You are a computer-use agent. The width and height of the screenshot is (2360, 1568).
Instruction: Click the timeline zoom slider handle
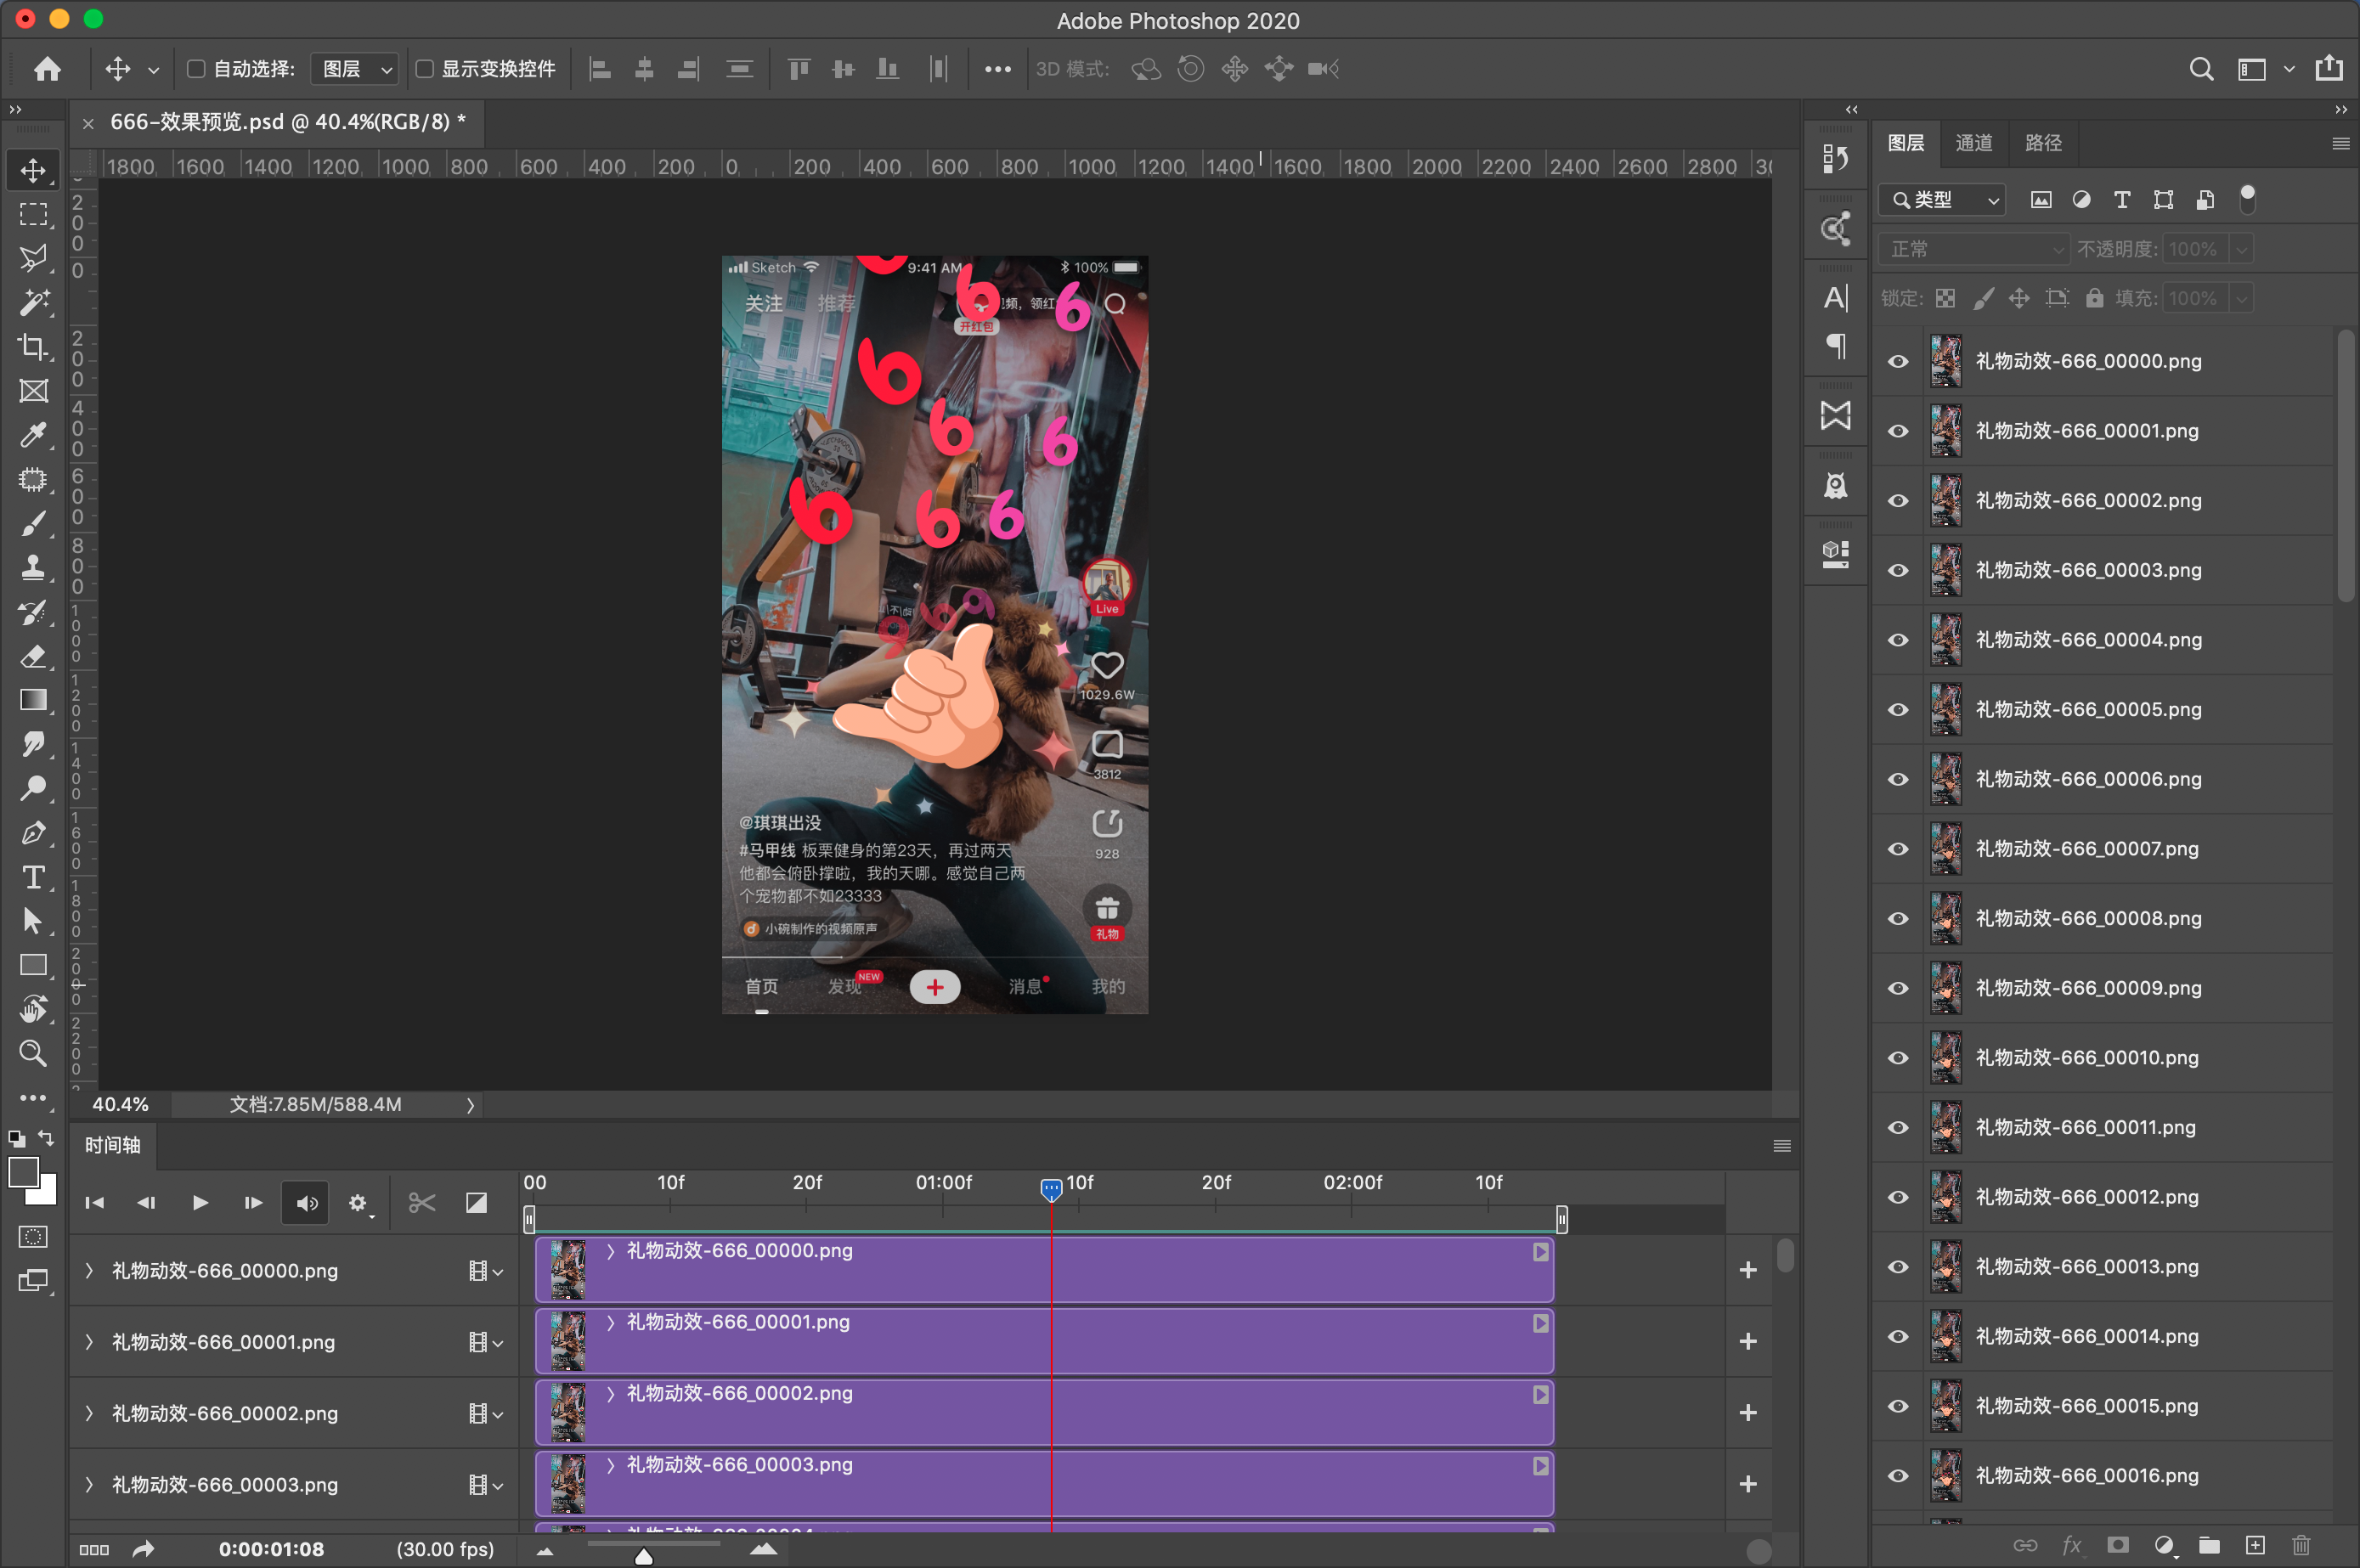(644, 1556)
